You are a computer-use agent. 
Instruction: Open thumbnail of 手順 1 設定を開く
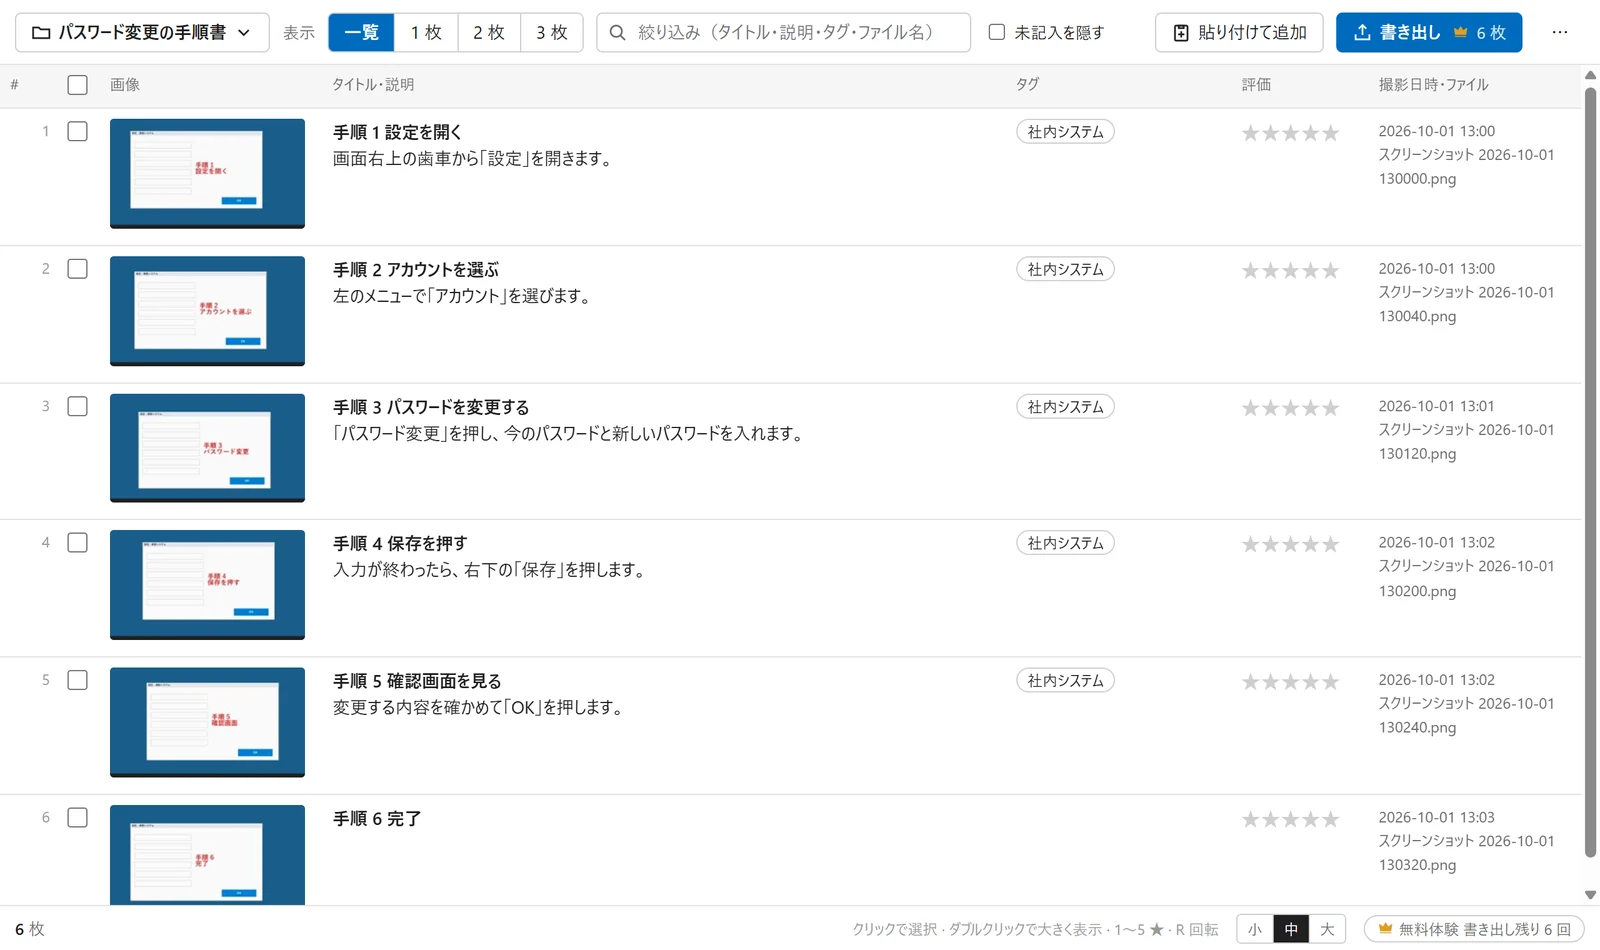207,173
